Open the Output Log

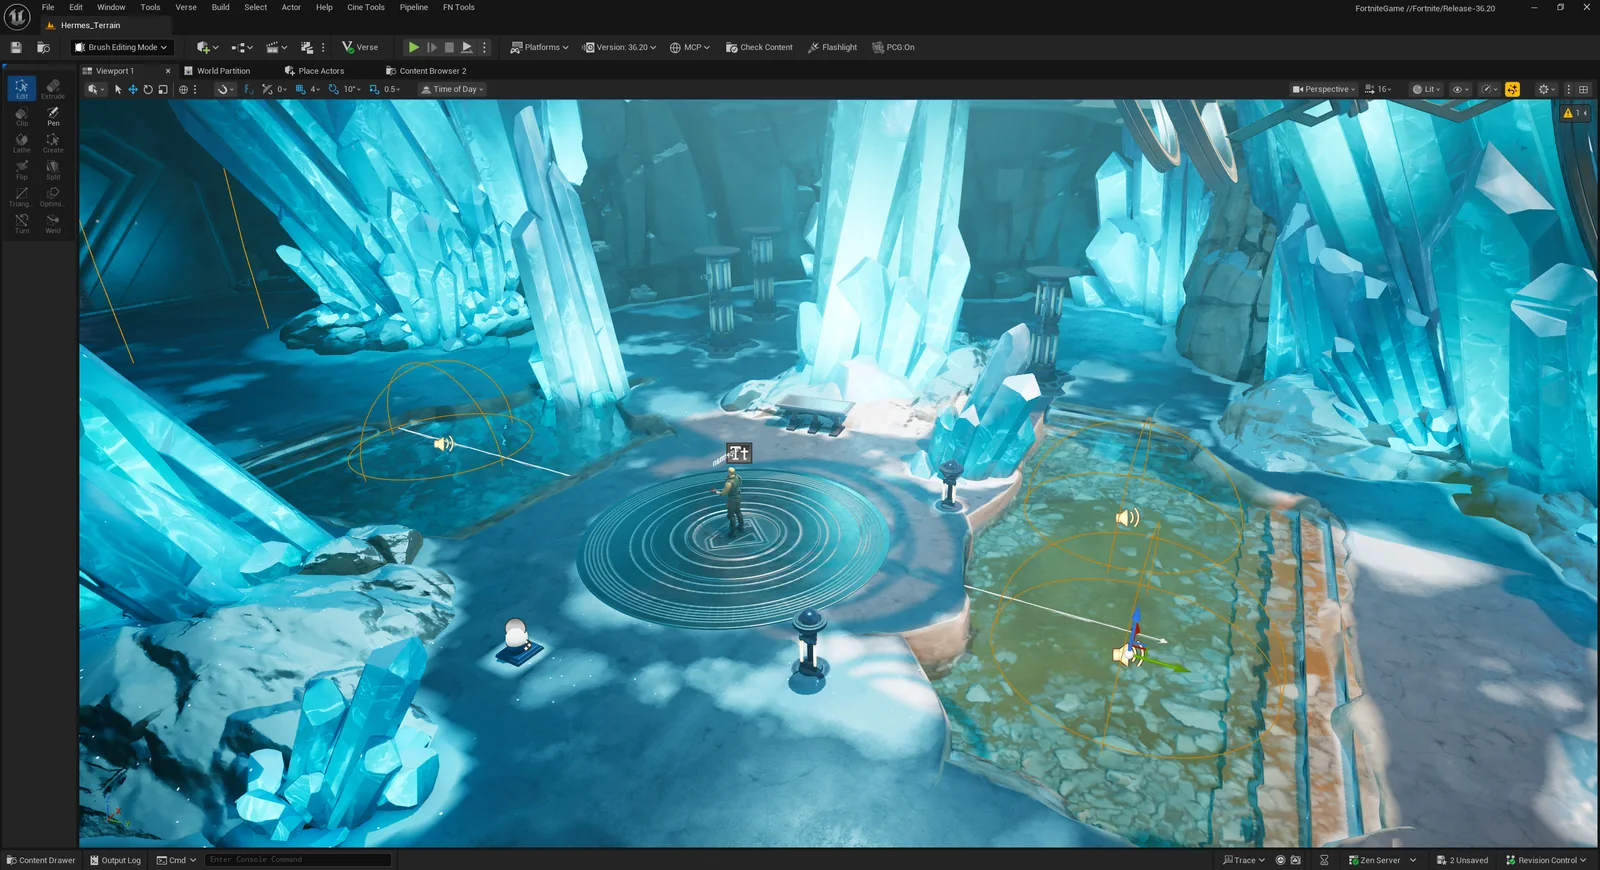(x=115, y=860)
